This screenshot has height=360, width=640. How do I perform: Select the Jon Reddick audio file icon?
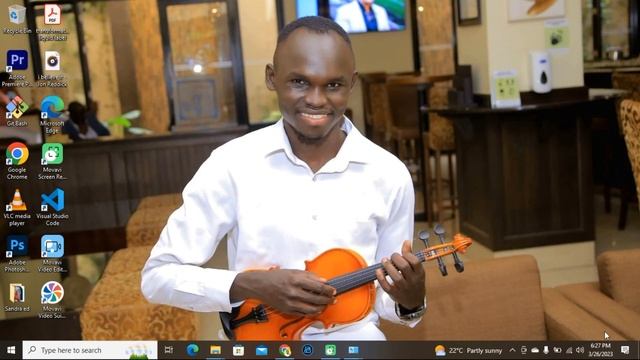point(52,68)
